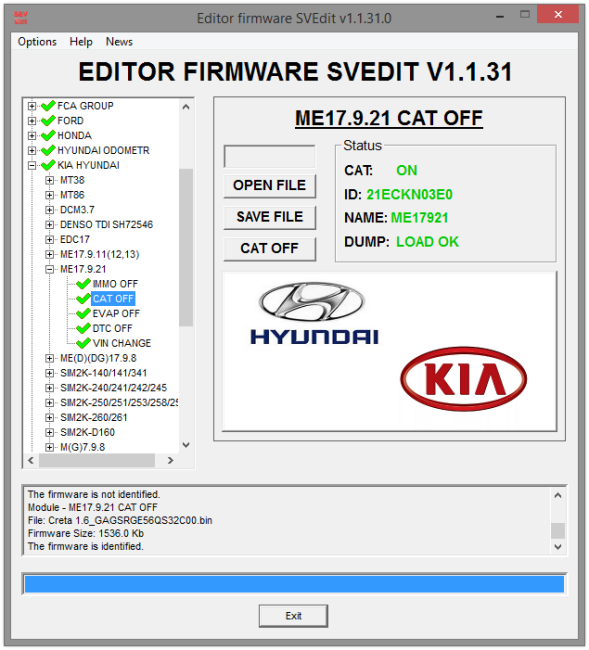
Task: Click the green checkmark next to VIN CHANGE
Action: pos(83,343)
